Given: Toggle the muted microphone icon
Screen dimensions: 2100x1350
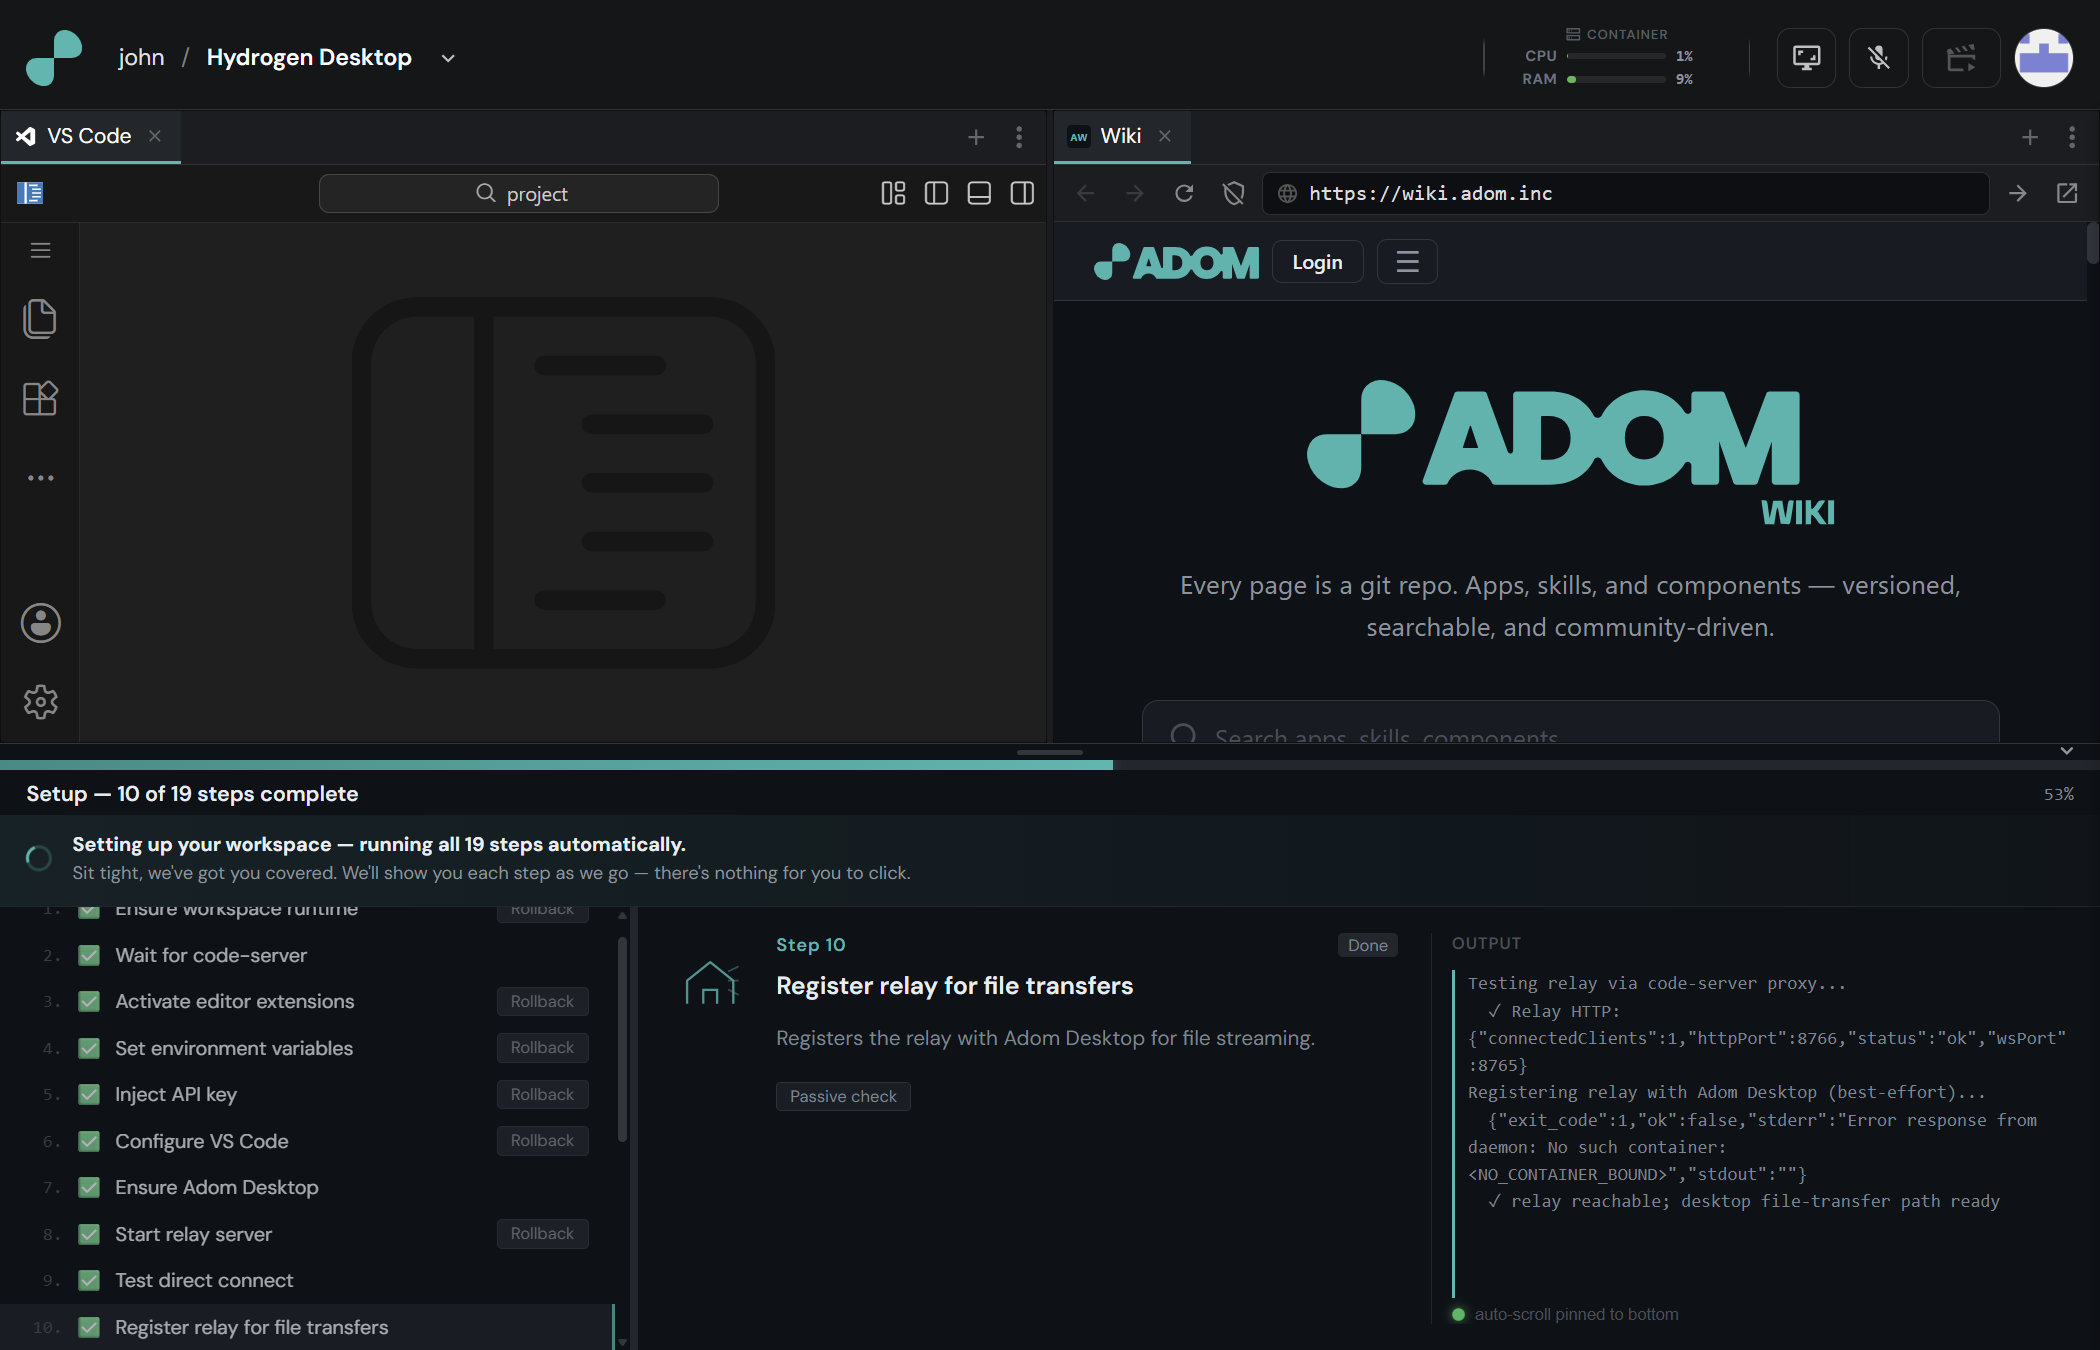Looking at the screenshot, I should (1879, 58).
